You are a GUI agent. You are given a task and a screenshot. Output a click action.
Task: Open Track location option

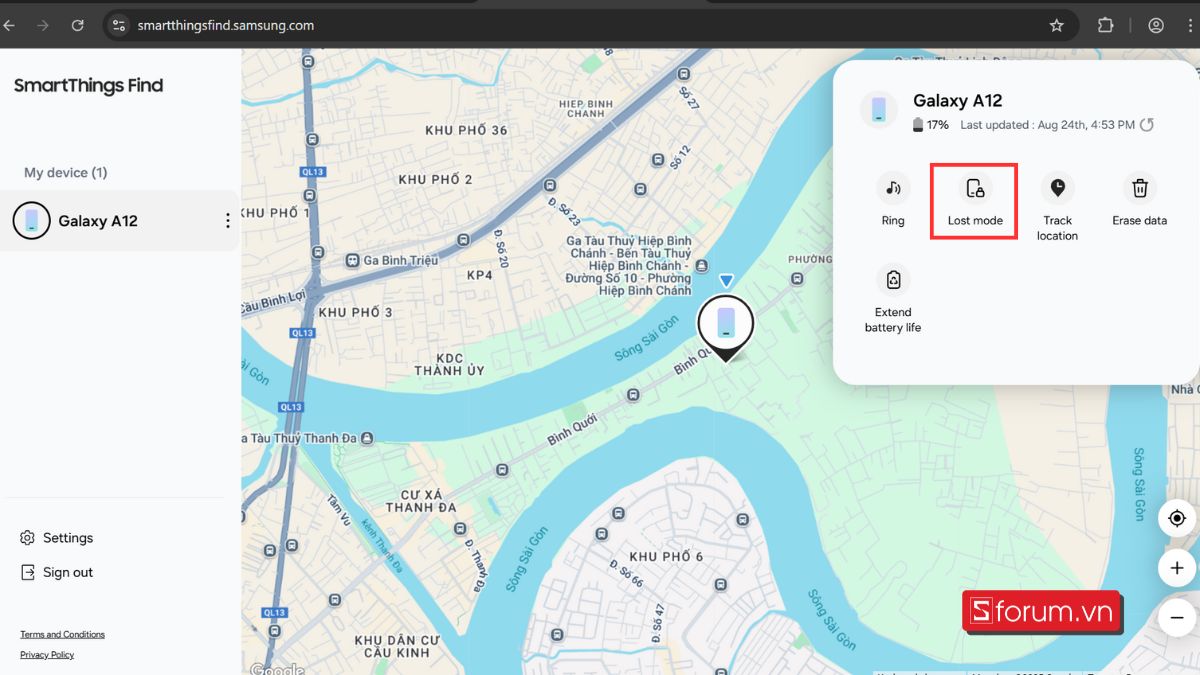tap(1057, 207)
